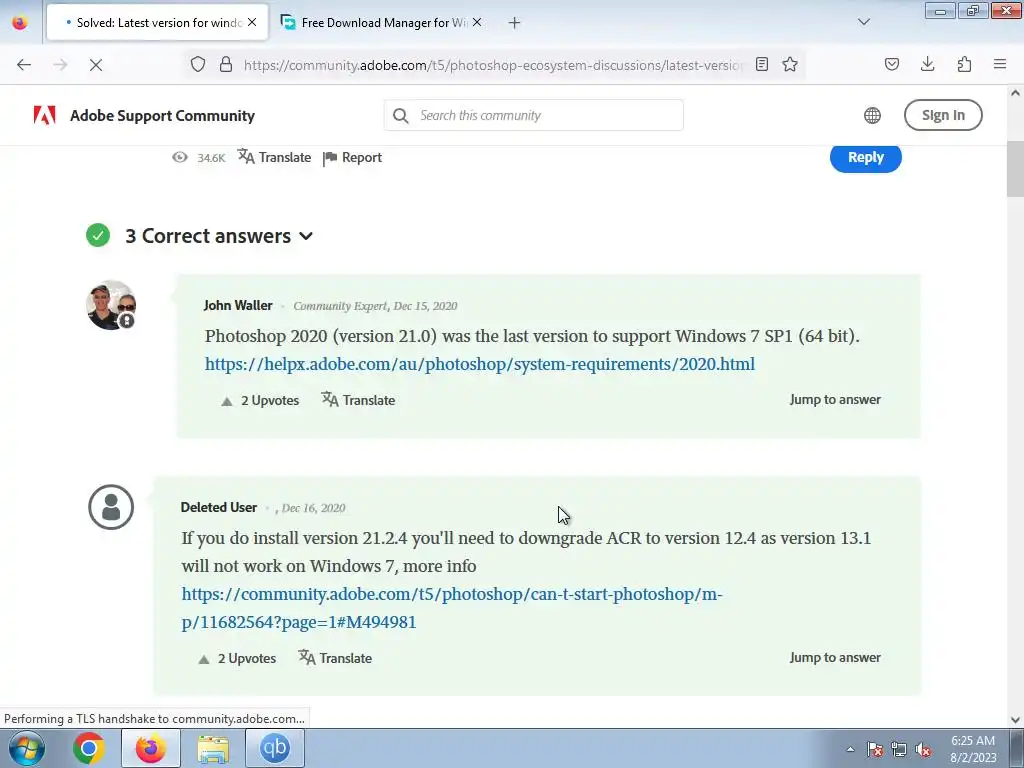This screenshot has height=768, width=1024.
Task: Click the blue Reply button
Action: pyautogui.click(x=865, y=157)
